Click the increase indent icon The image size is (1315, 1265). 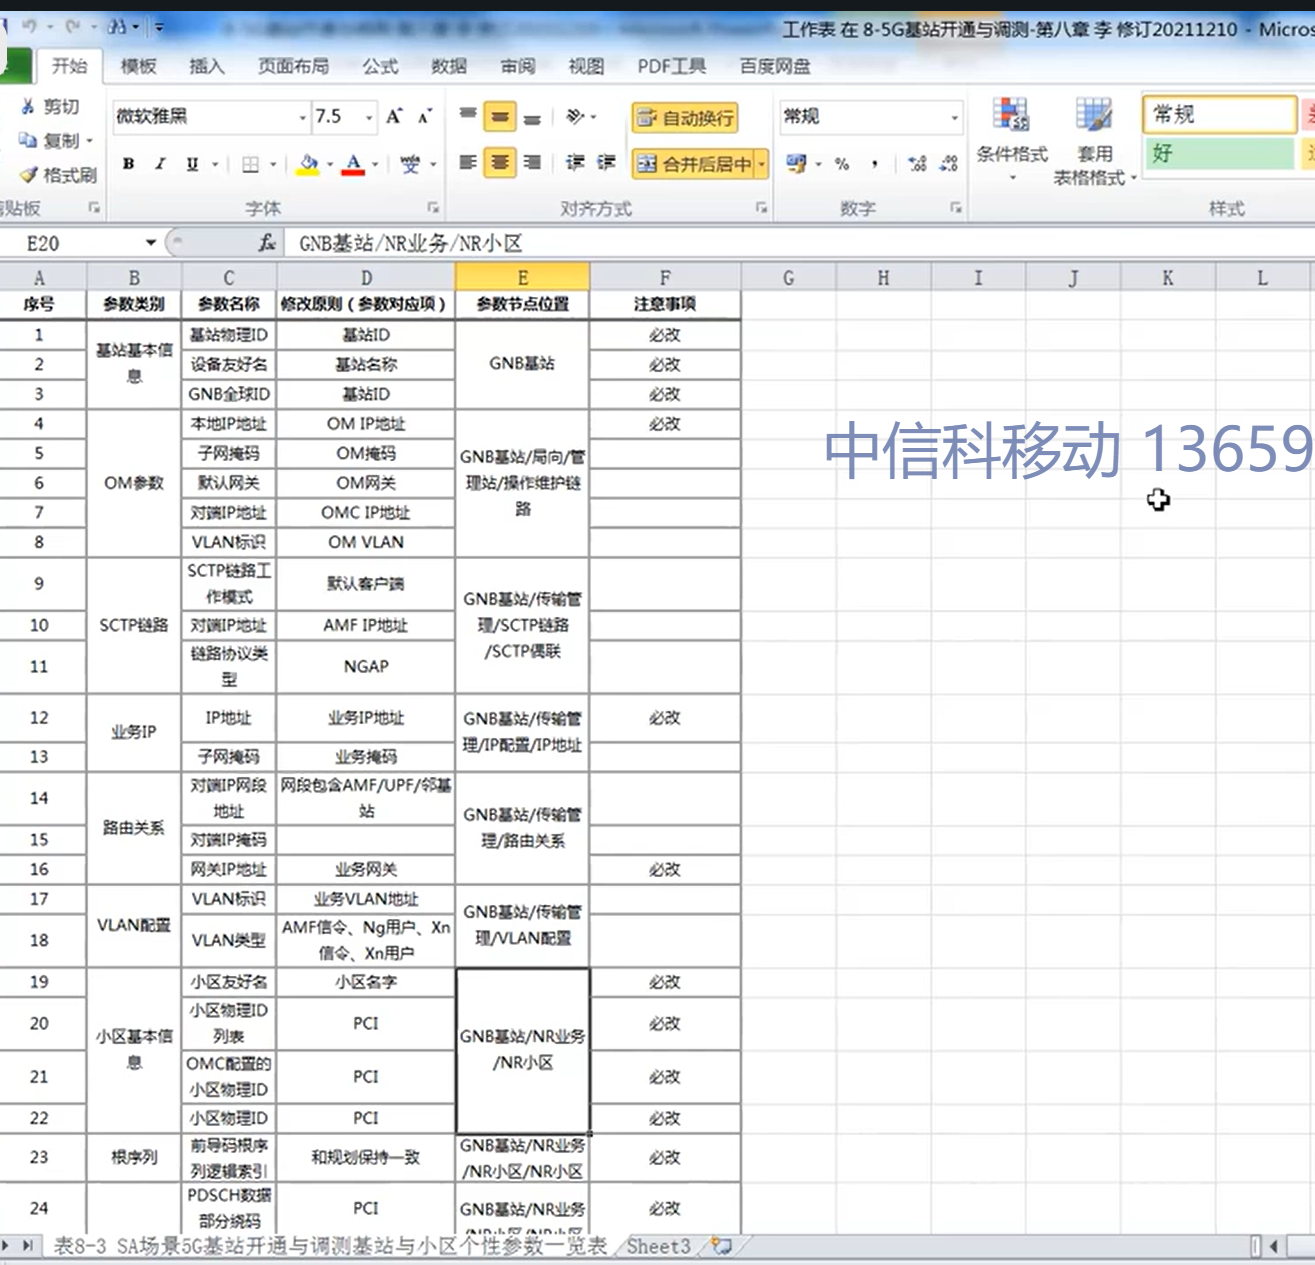[x=606, y=163]
